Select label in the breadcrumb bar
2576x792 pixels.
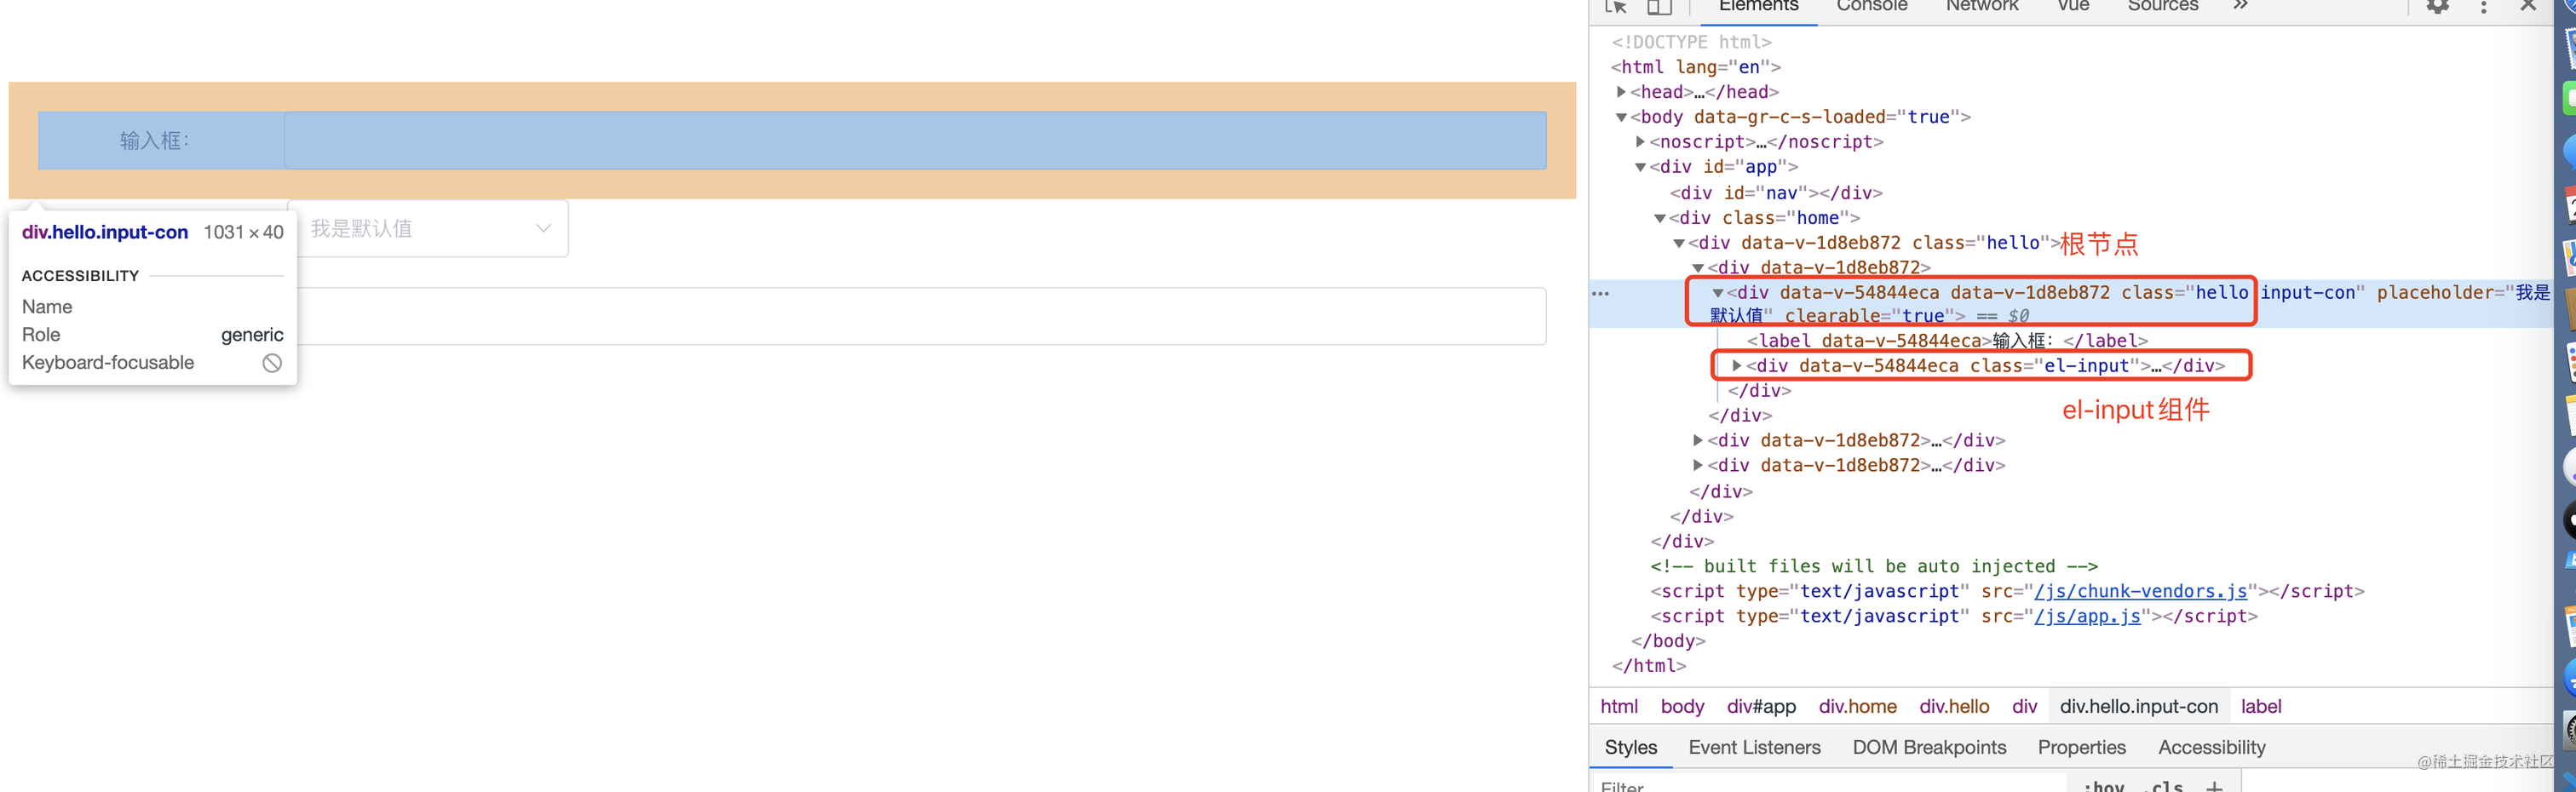click(x=2260, y=706)
